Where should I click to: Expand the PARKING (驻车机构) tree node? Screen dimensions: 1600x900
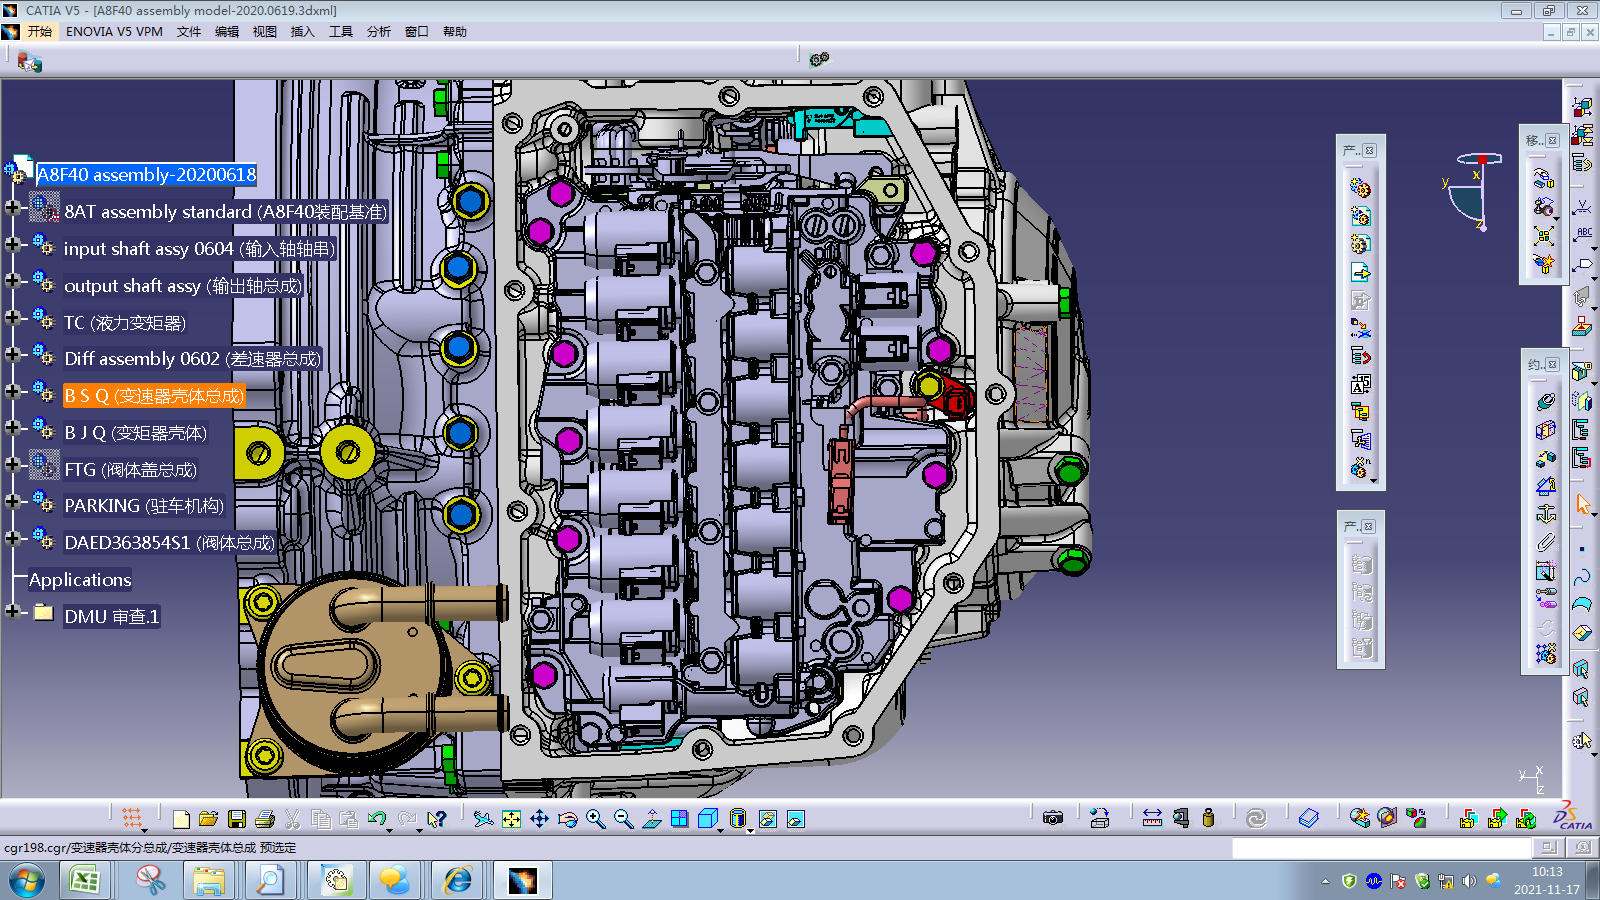13,501
